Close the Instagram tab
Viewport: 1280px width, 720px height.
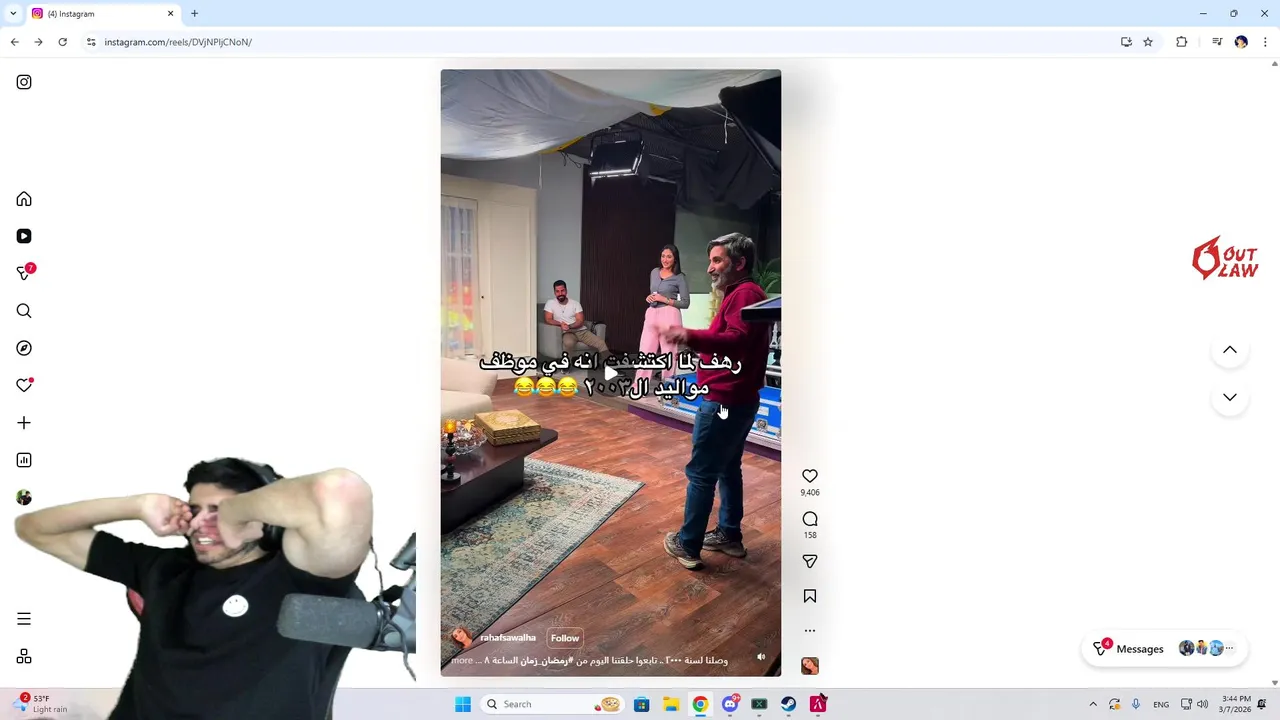170,14
